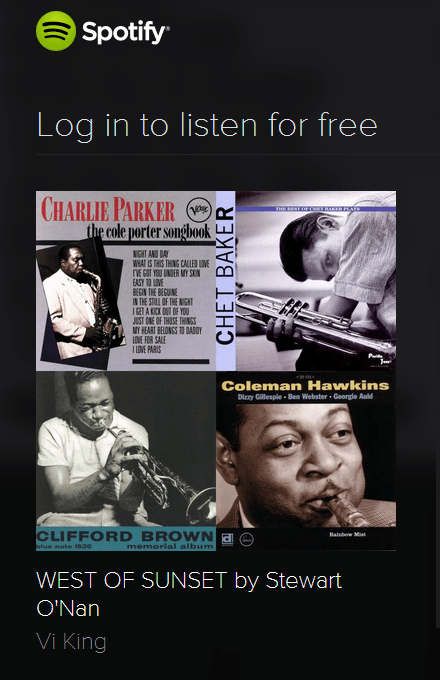Open playlist 'WEST OF SUNSET by Stewart O'Nan'
The width and height of the screenshot is (440, 680).
click(x=189, y=594)
